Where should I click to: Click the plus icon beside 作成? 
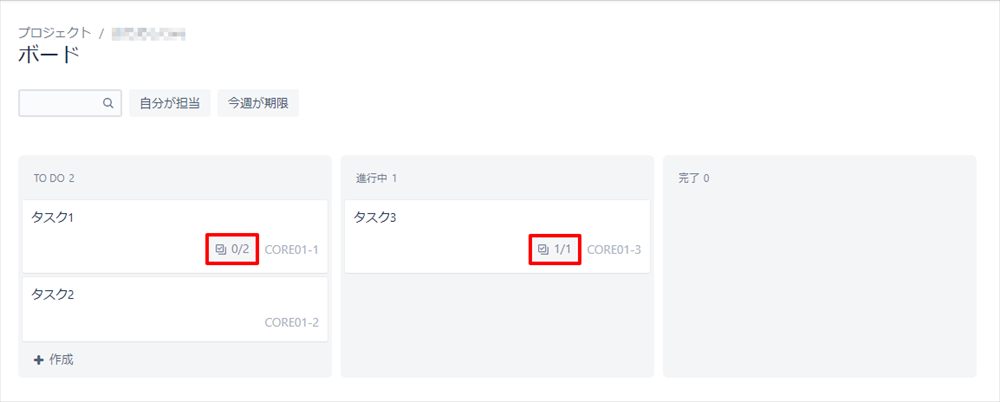pos(38,360)
